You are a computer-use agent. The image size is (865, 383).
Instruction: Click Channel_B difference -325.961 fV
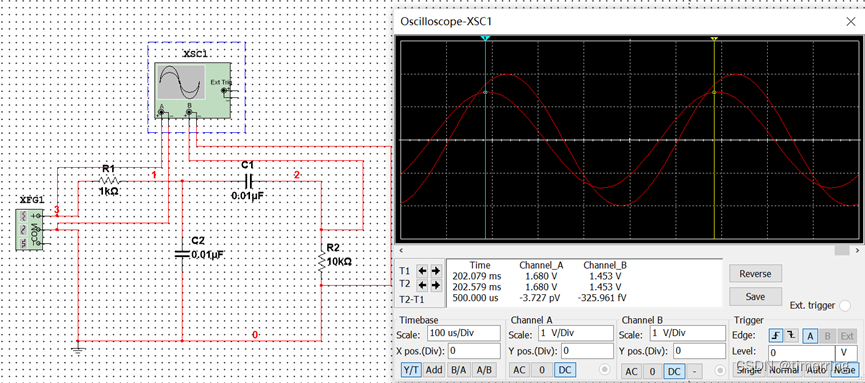(x=602, y=298)
